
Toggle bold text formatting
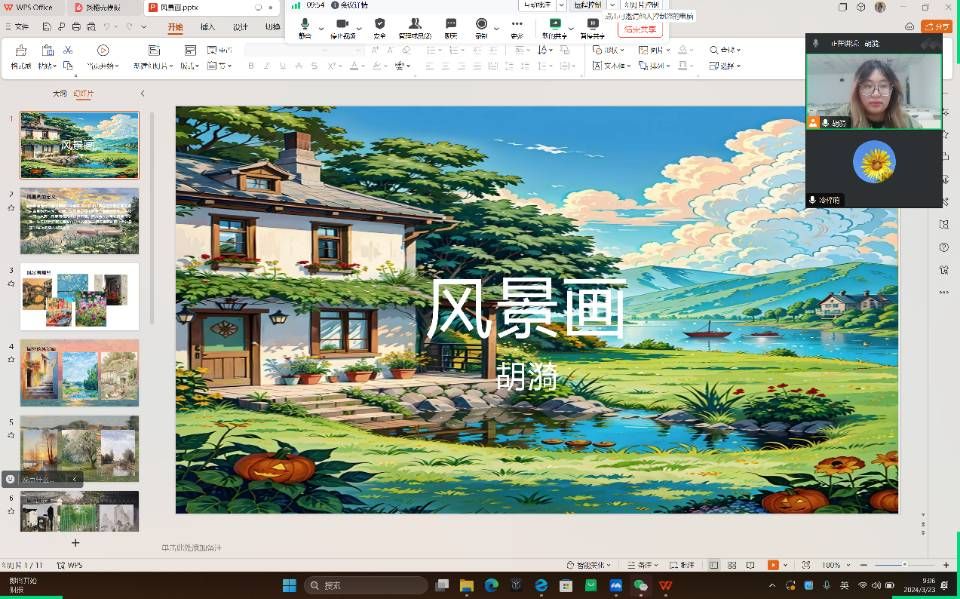click(x=251, y=66)
